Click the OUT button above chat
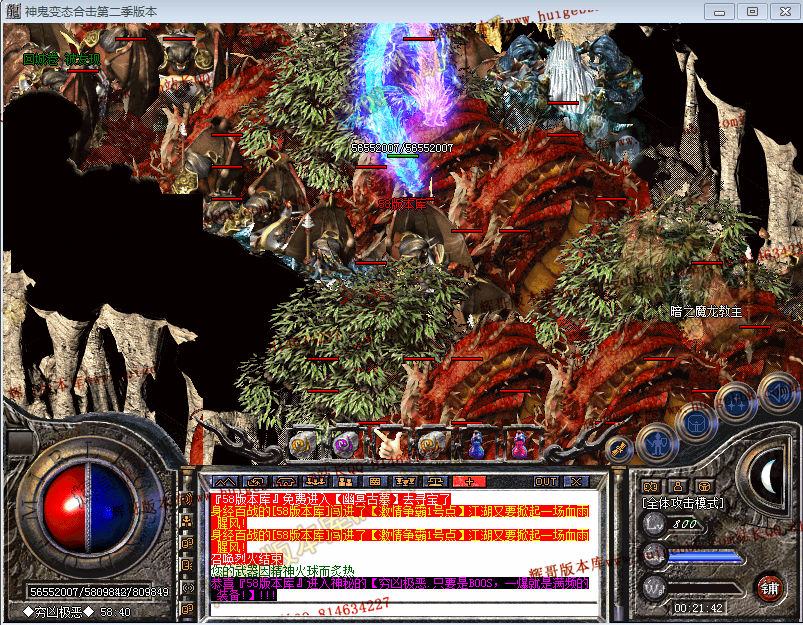 546,482
